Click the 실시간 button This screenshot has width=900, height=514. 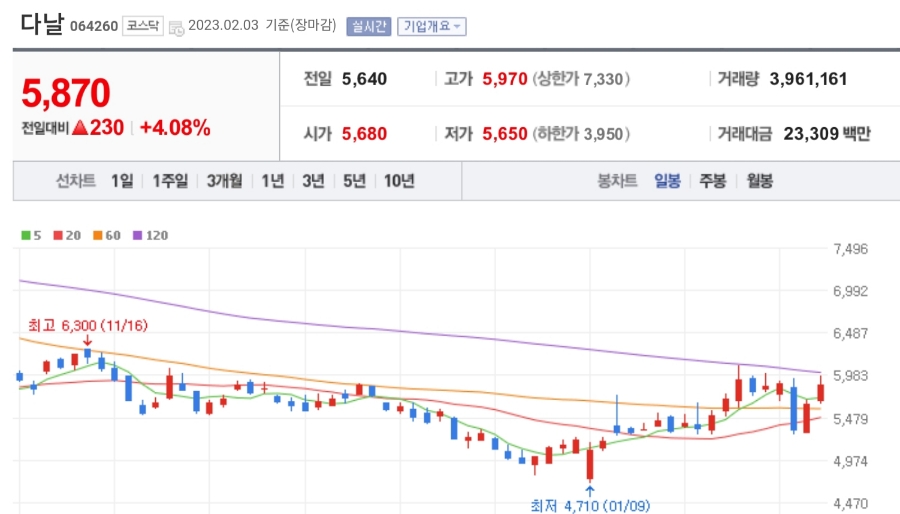pos(368,26)
